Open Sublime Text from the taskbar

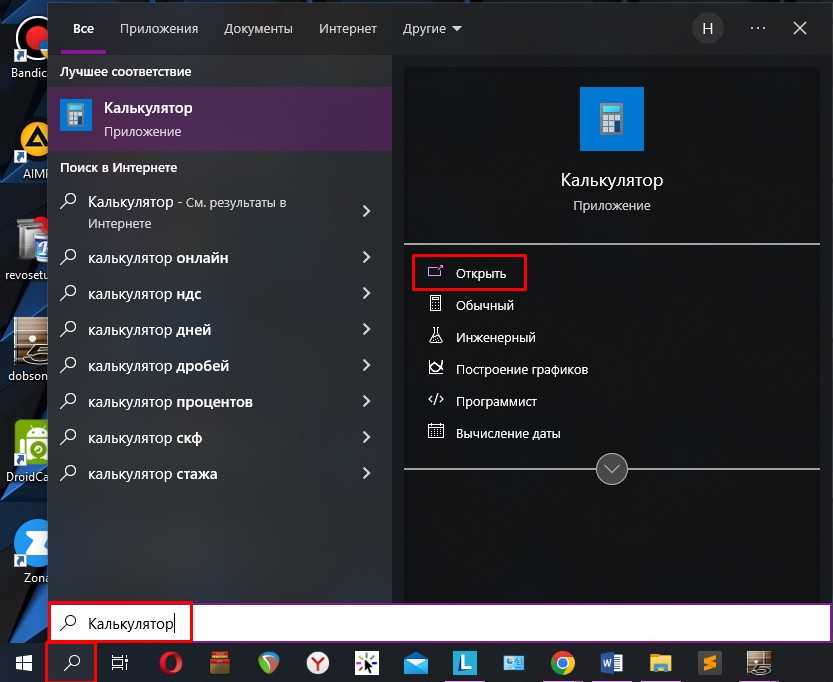(x=709, y=663)
